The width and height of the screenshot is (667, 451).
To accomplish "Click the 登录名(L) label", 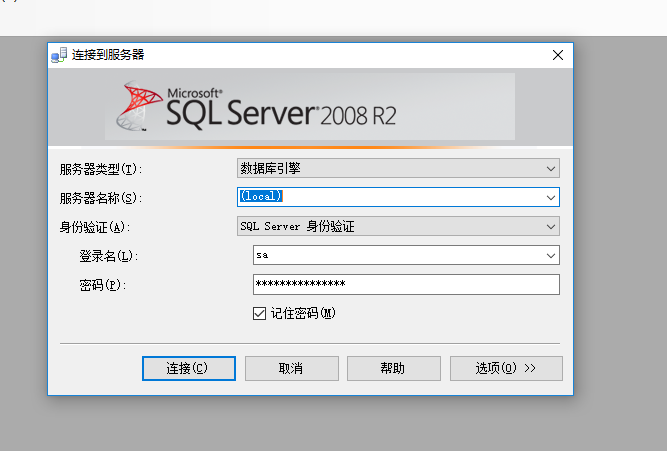I will point(108,256).
